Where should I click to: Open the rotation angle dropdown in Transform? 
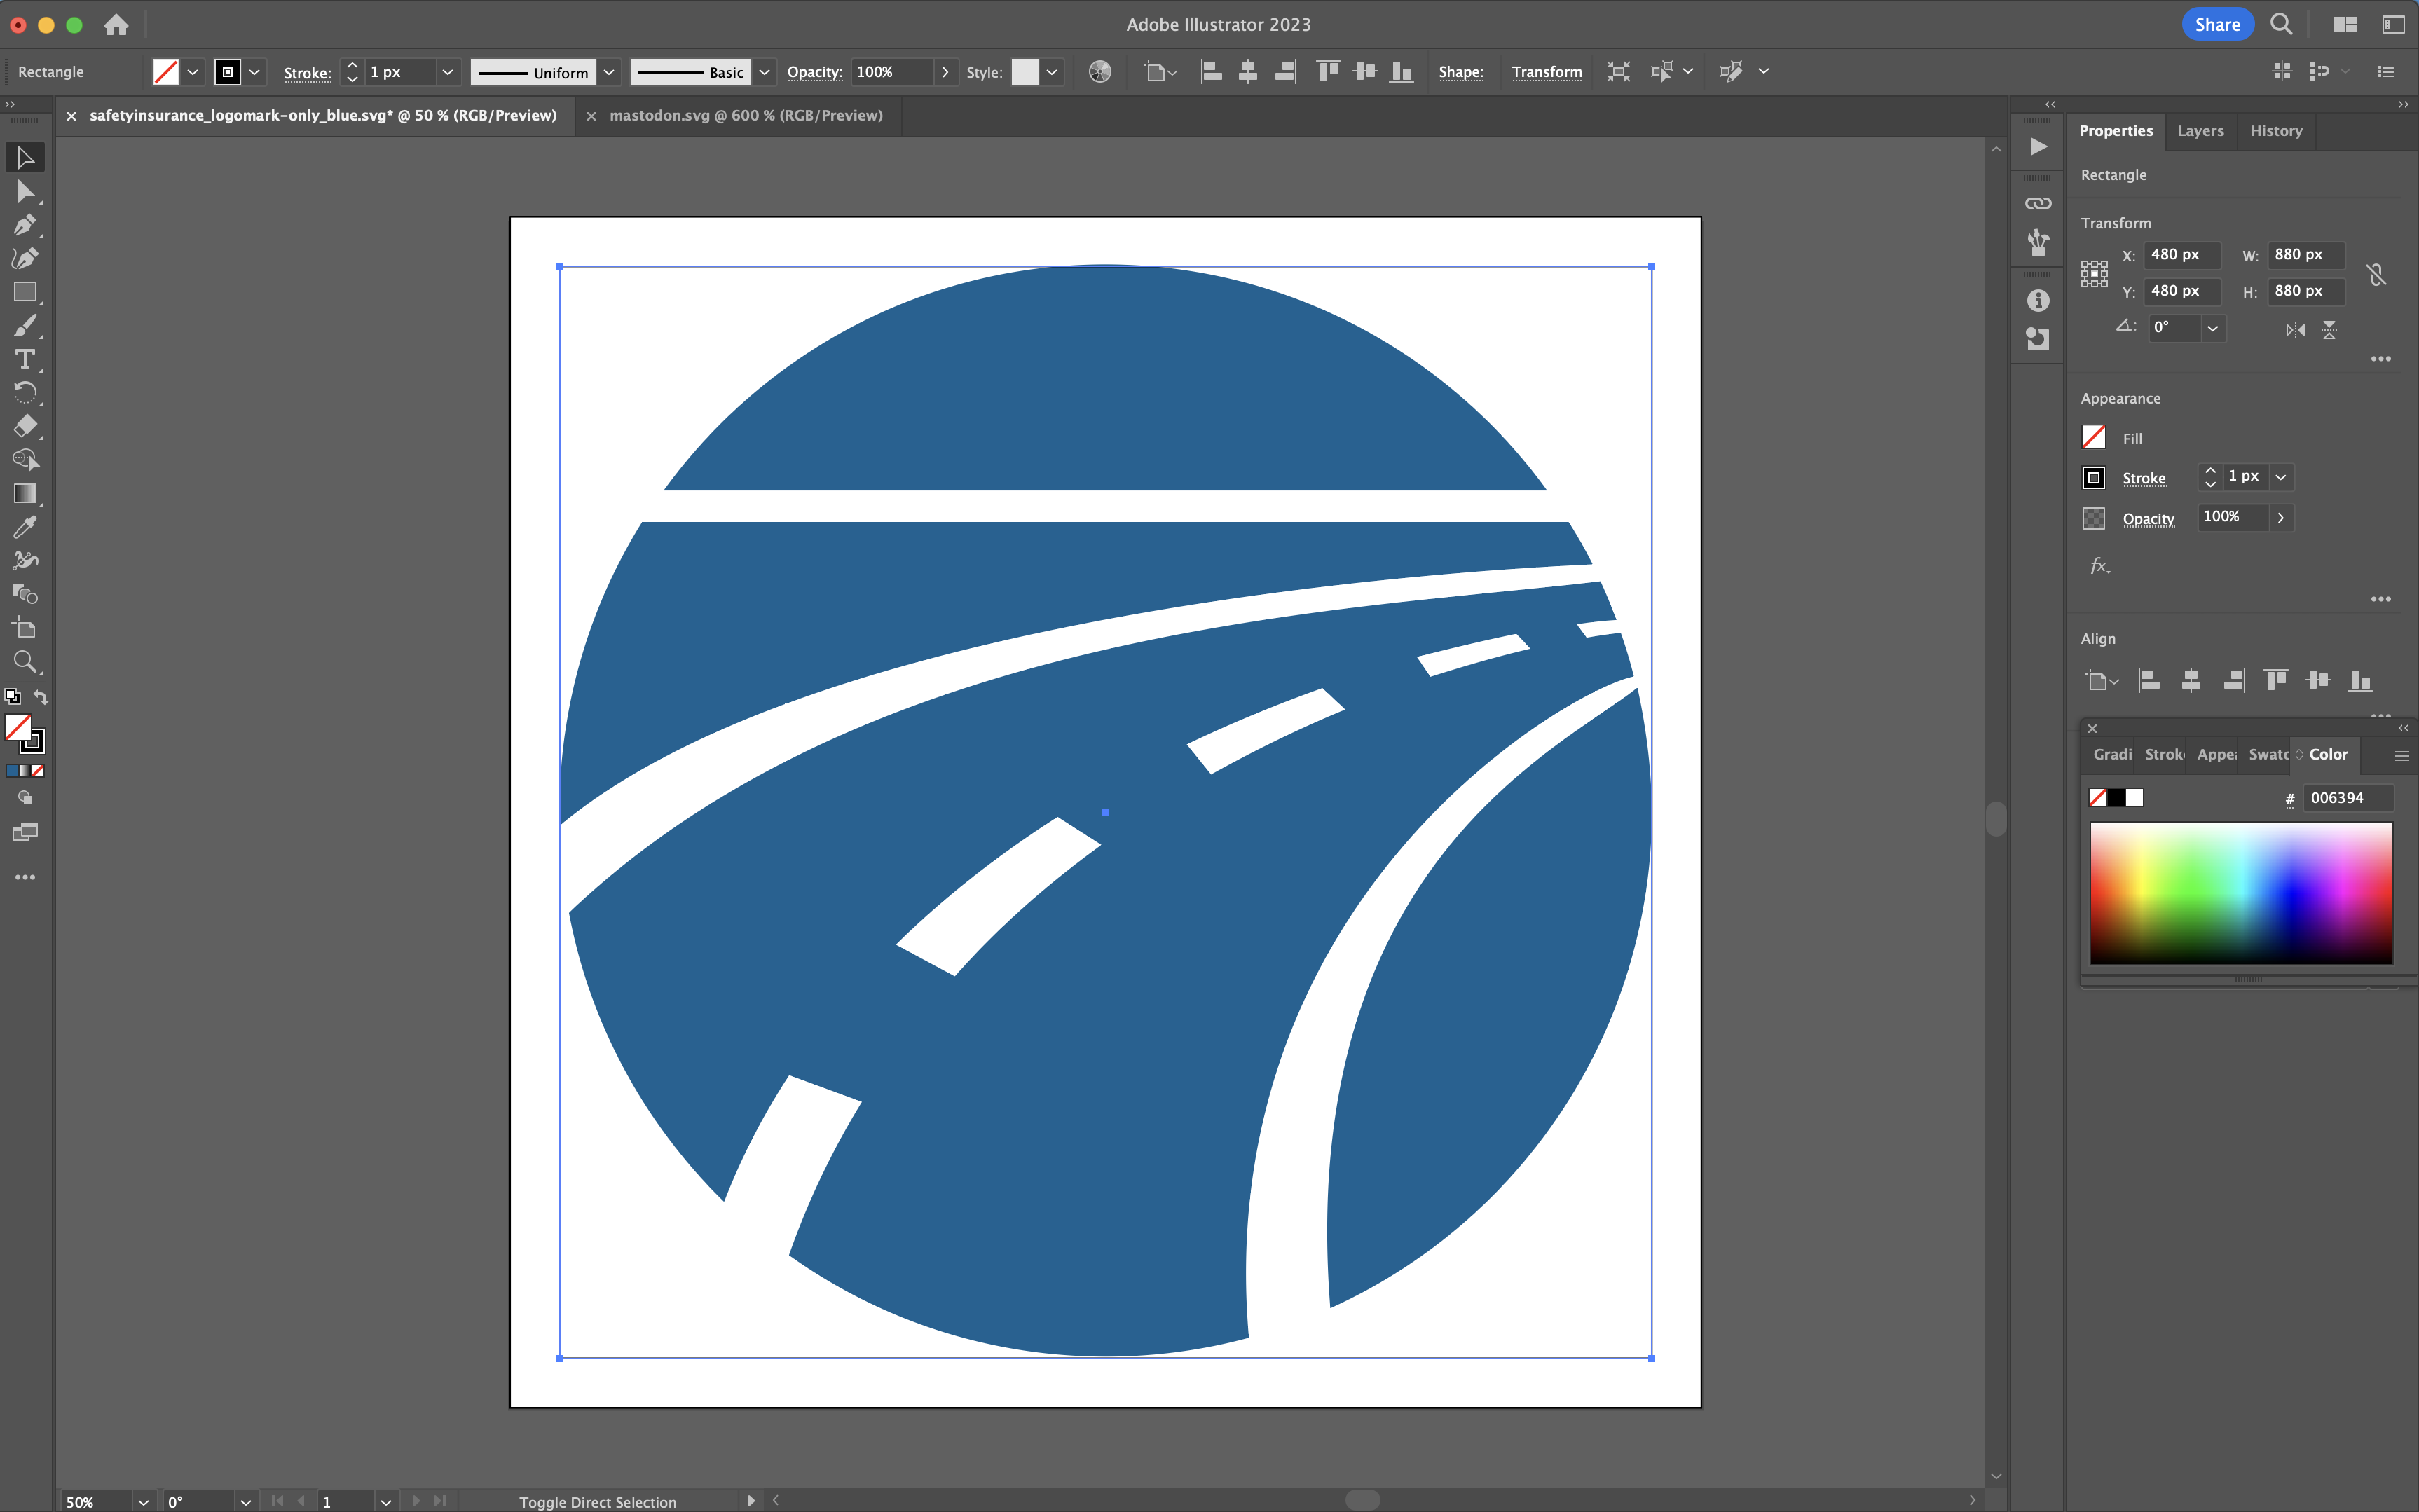pos(2213,328)
